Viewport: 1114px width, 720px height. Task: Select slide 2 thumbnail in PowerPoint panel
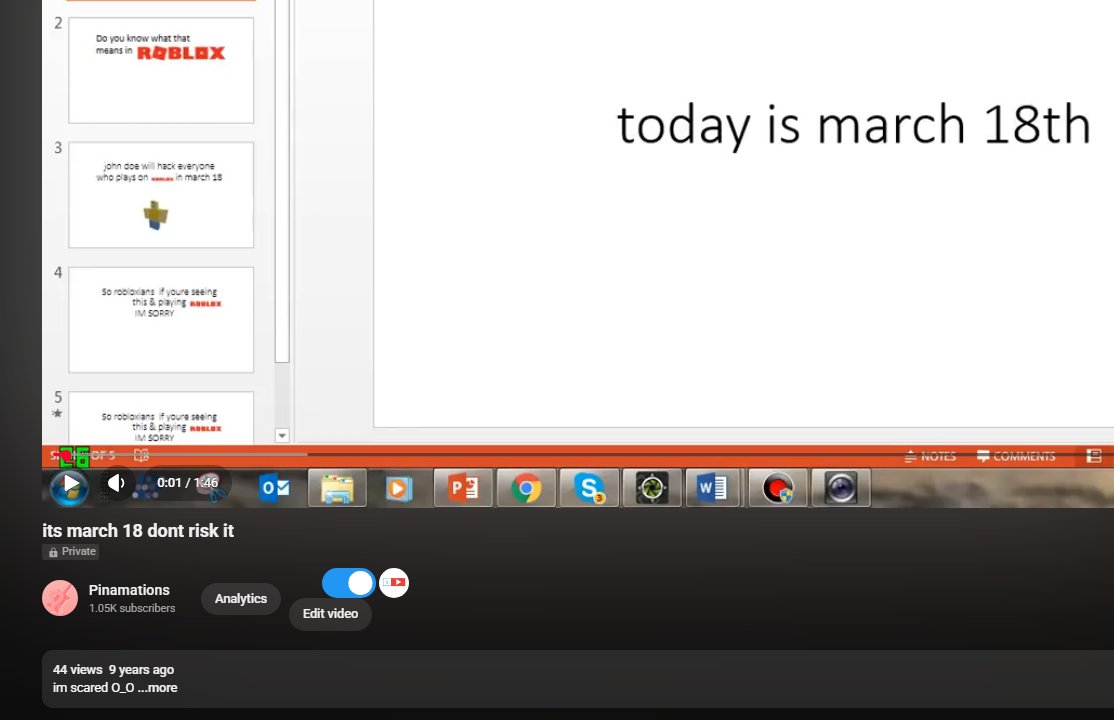coord(161,70)
